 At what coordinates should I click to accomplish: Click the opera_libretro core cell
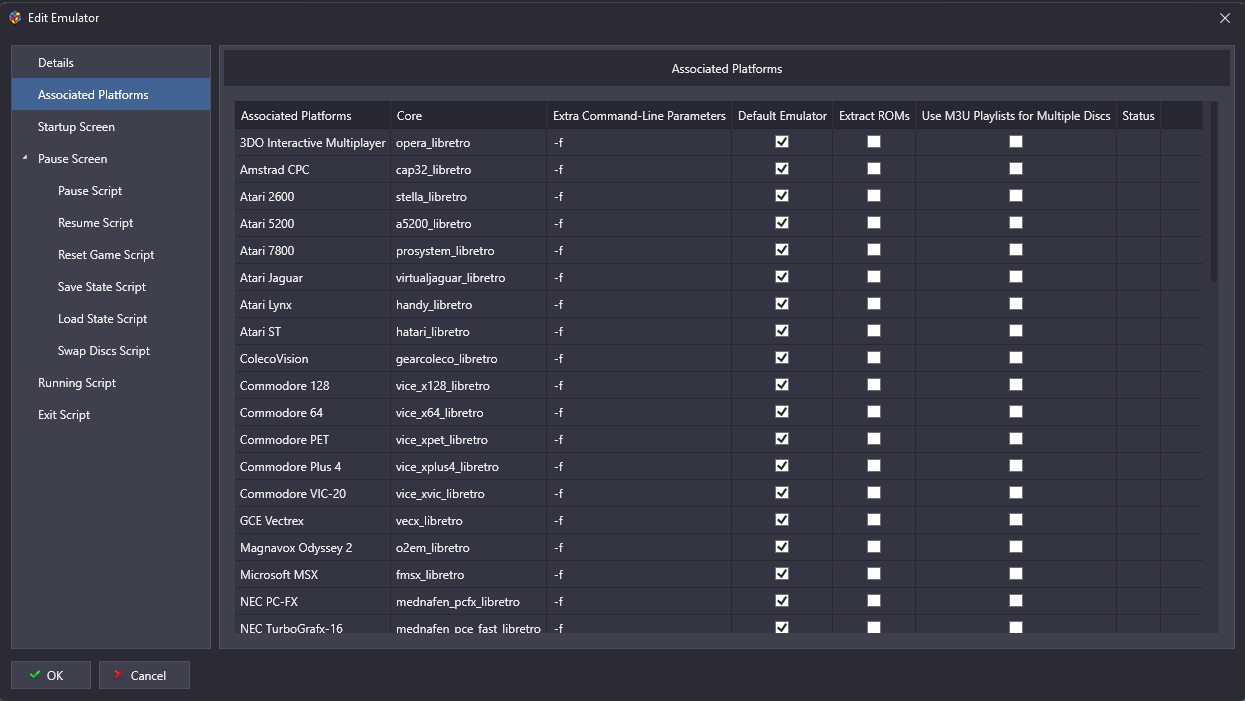[x=469, y=143]
